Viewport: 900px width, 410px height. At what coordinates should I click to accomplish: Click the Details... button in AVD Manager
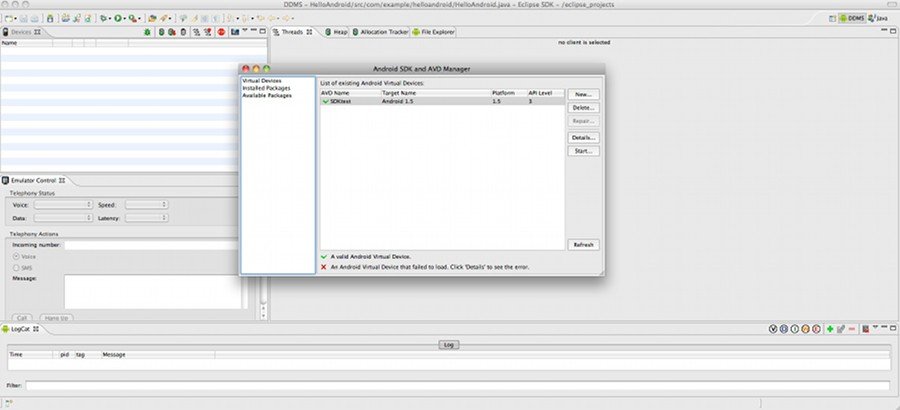pyautogui.click(x=584, y=138)
